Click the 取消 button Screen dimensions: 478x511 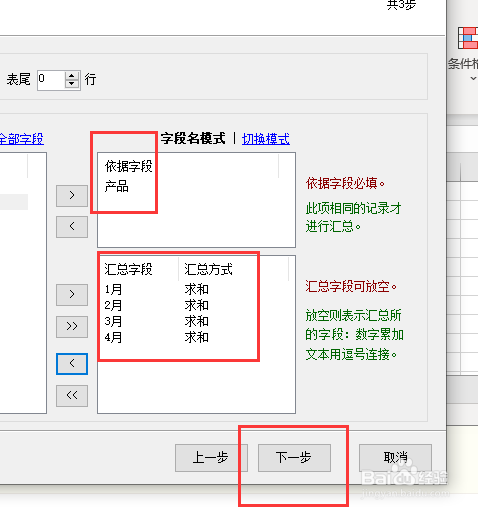pos(395,458)
